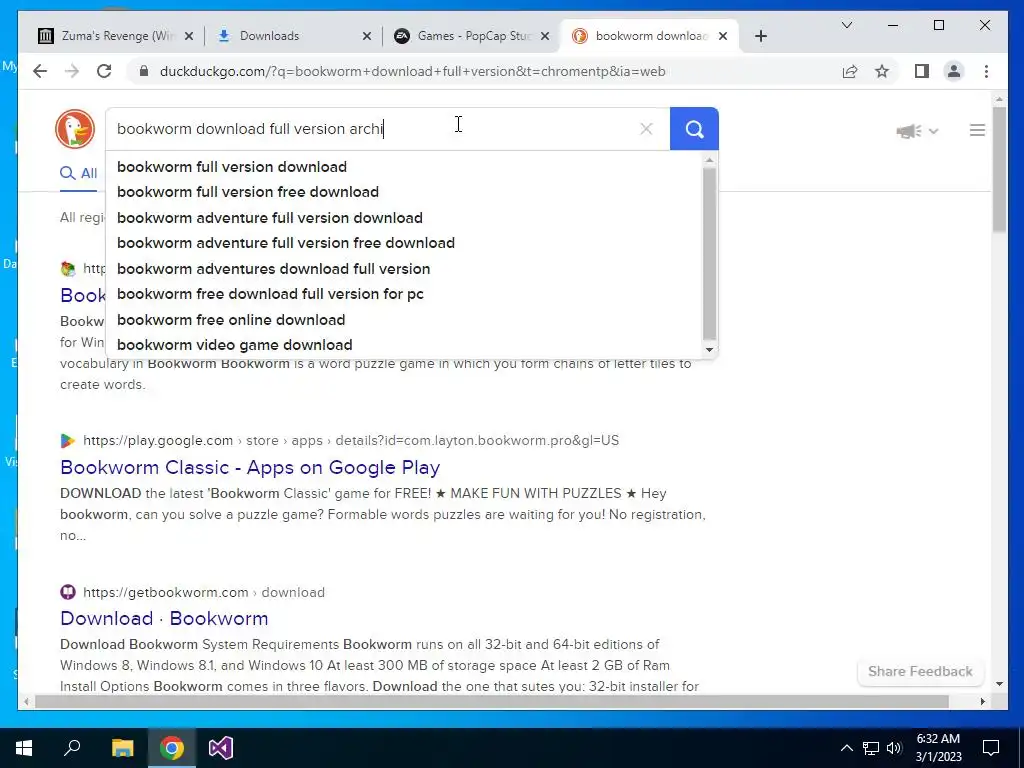The width and height of the screenshot is (1024, 768).
Task: Click the network tray icon
Action: (871, 748)
